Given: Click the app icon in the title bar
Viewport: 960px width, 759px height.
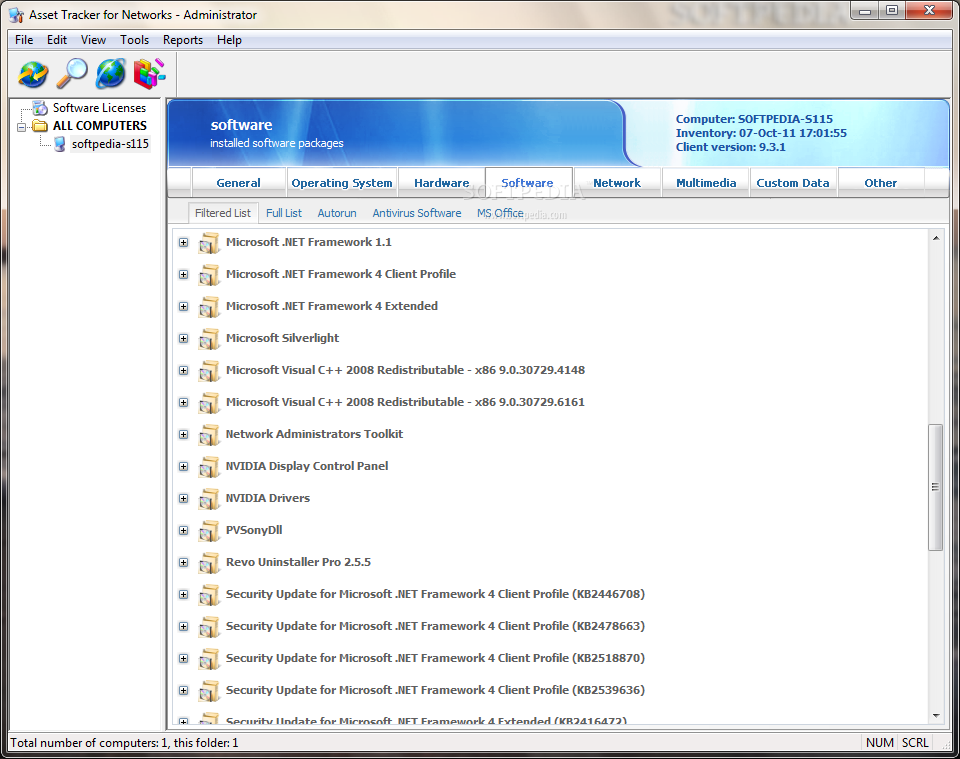Looking at the screenshot, I should pyautogui.click(x=17, y=15).
